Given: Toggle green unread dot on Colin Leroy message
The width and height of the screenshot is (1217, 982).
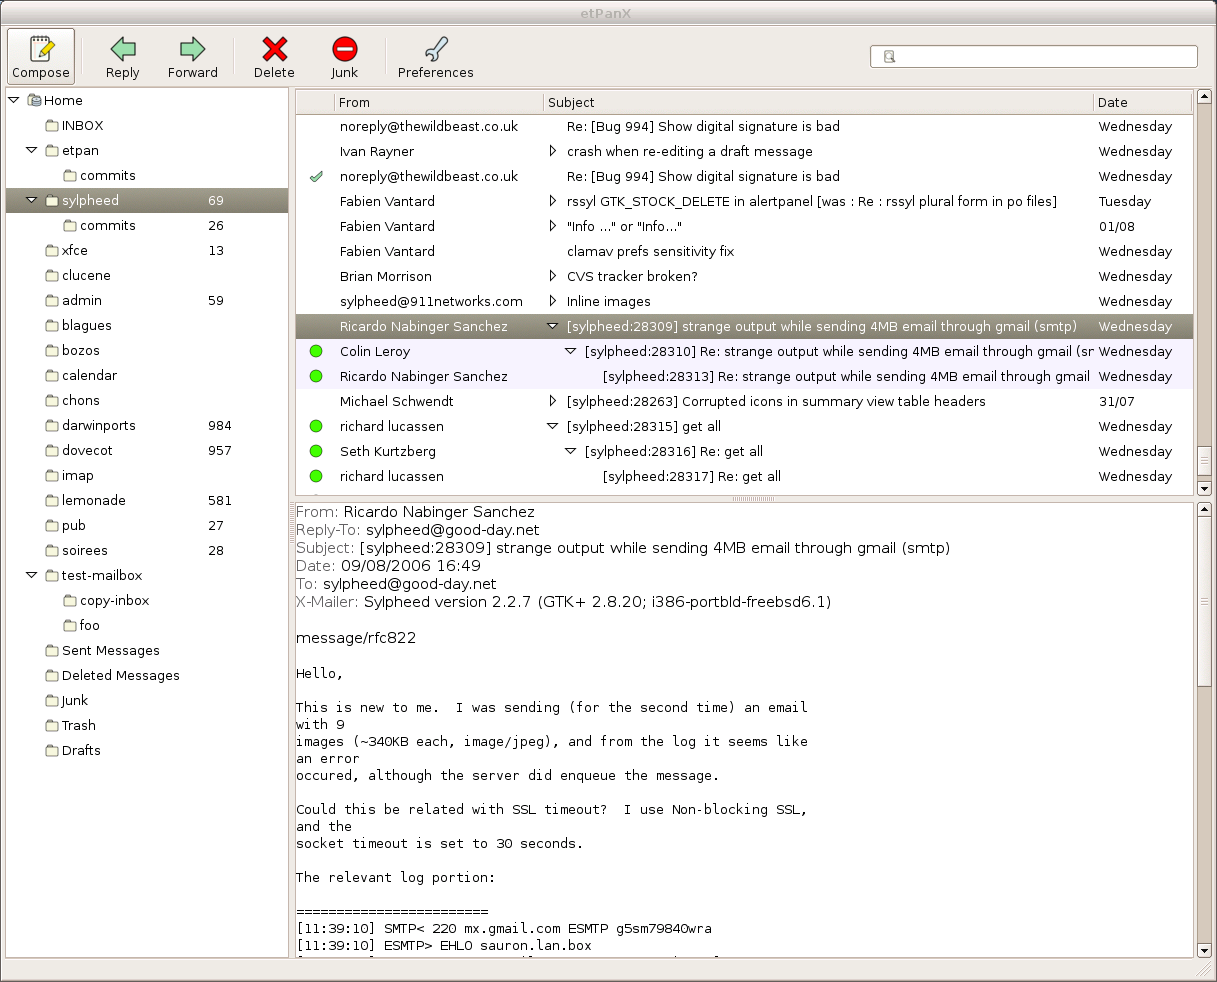Looking at the screenshot, I should pos(316,351).
